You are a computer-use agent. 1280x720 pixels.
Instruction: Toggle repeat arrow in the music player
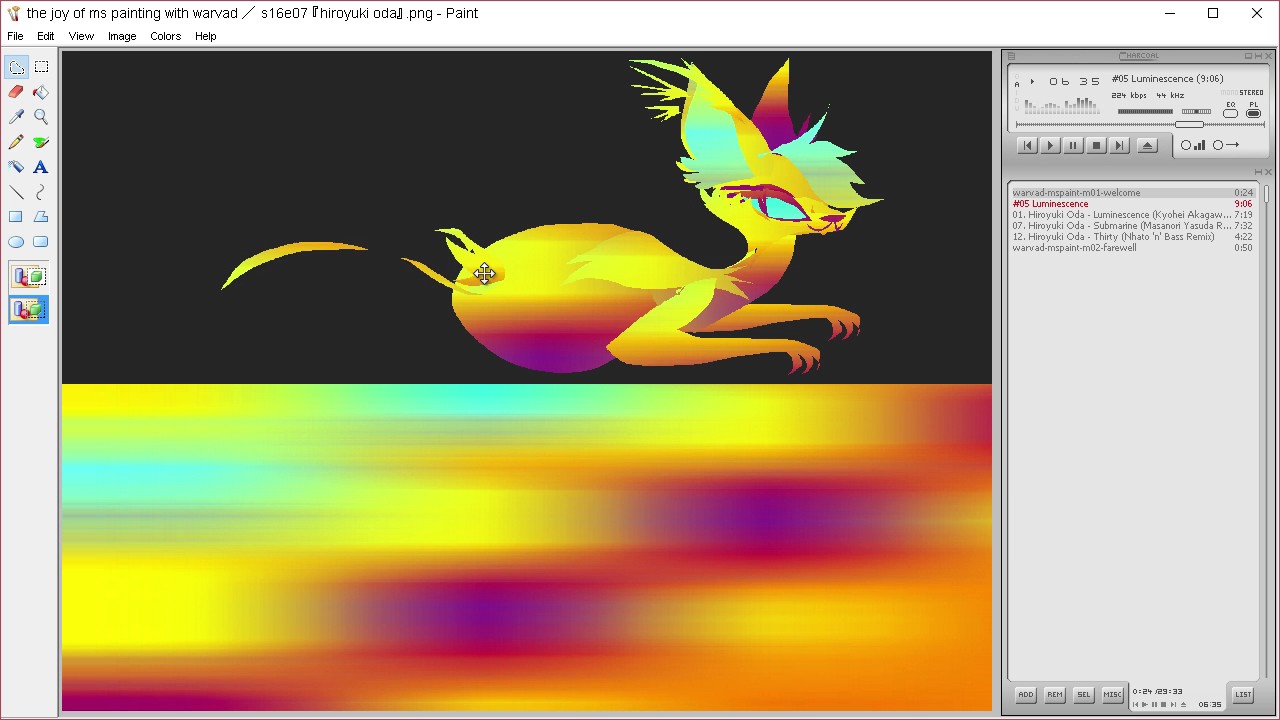(1225, 145)
